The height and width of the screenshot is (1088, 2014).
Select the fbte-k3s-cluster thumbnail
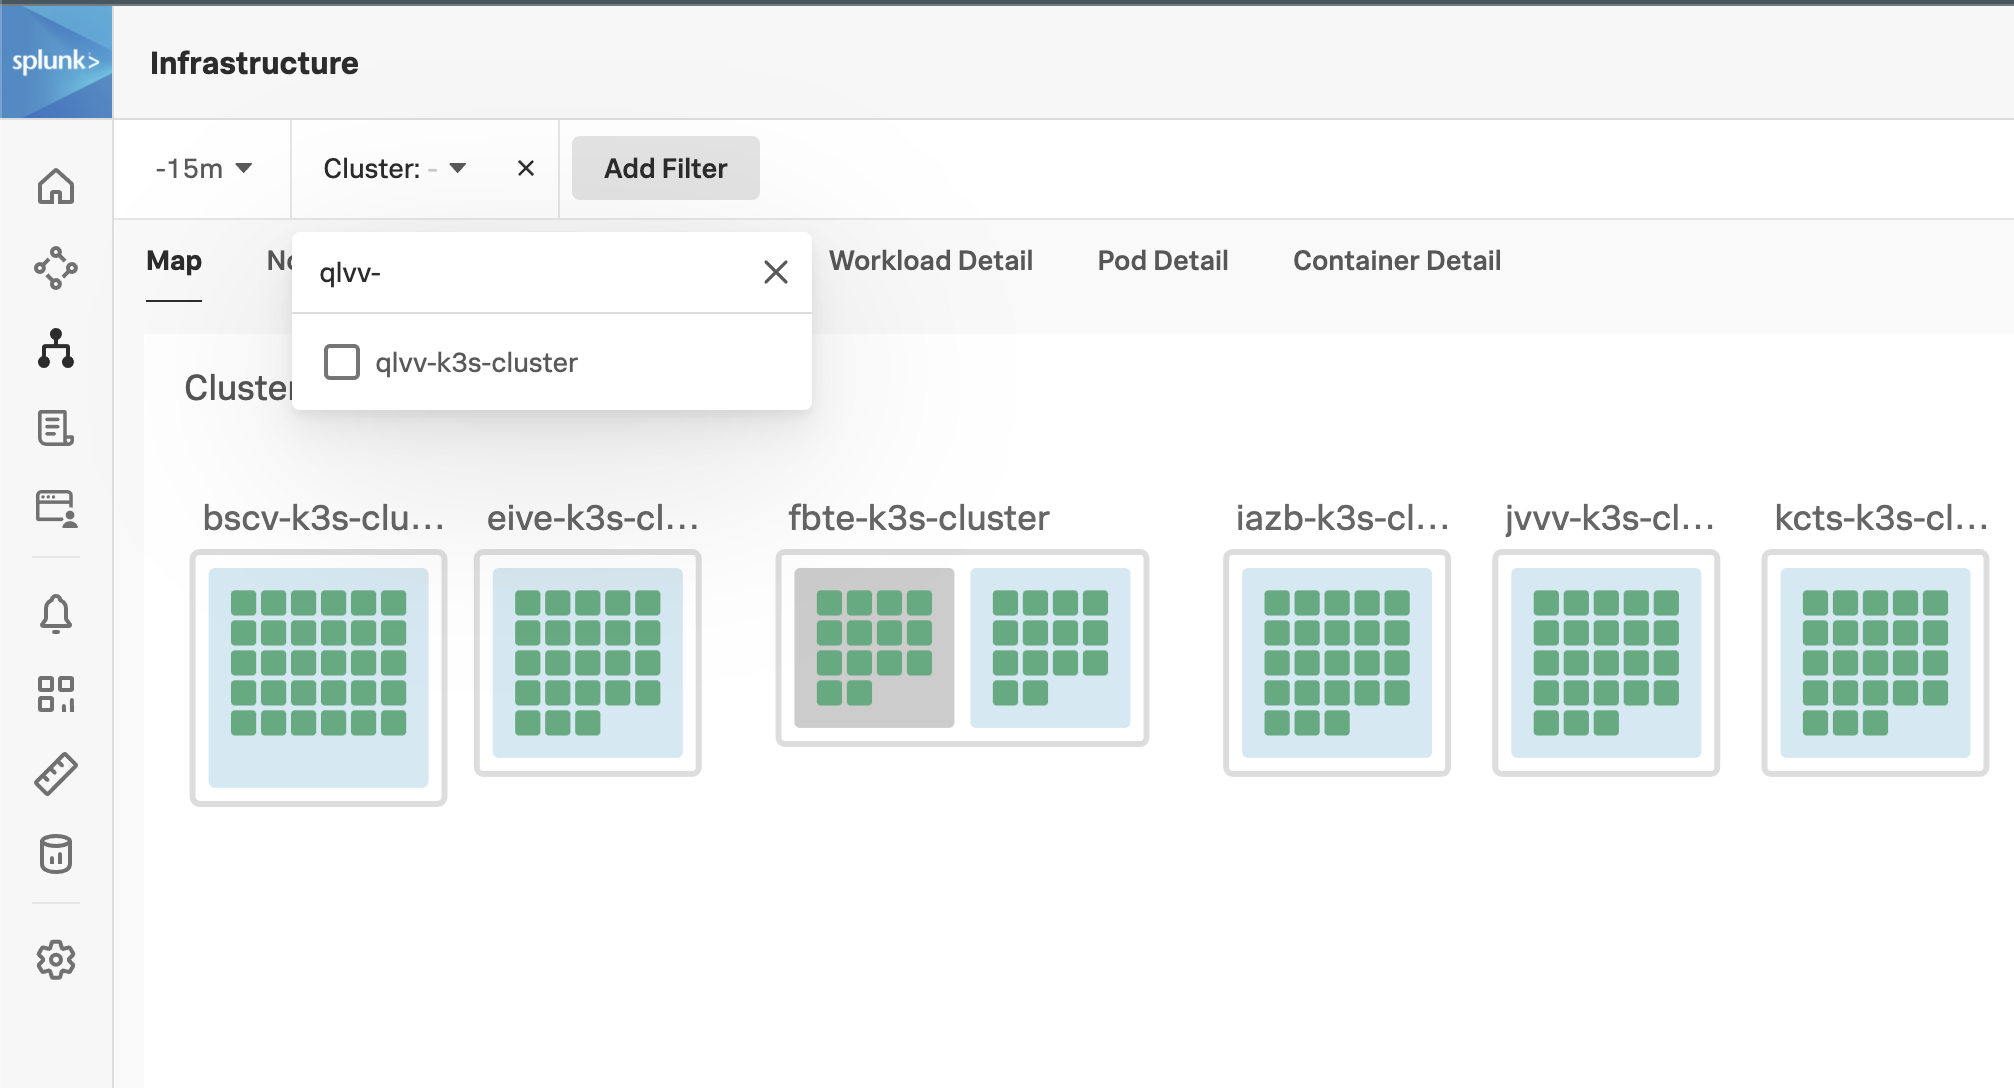click(x=961, y=648)
